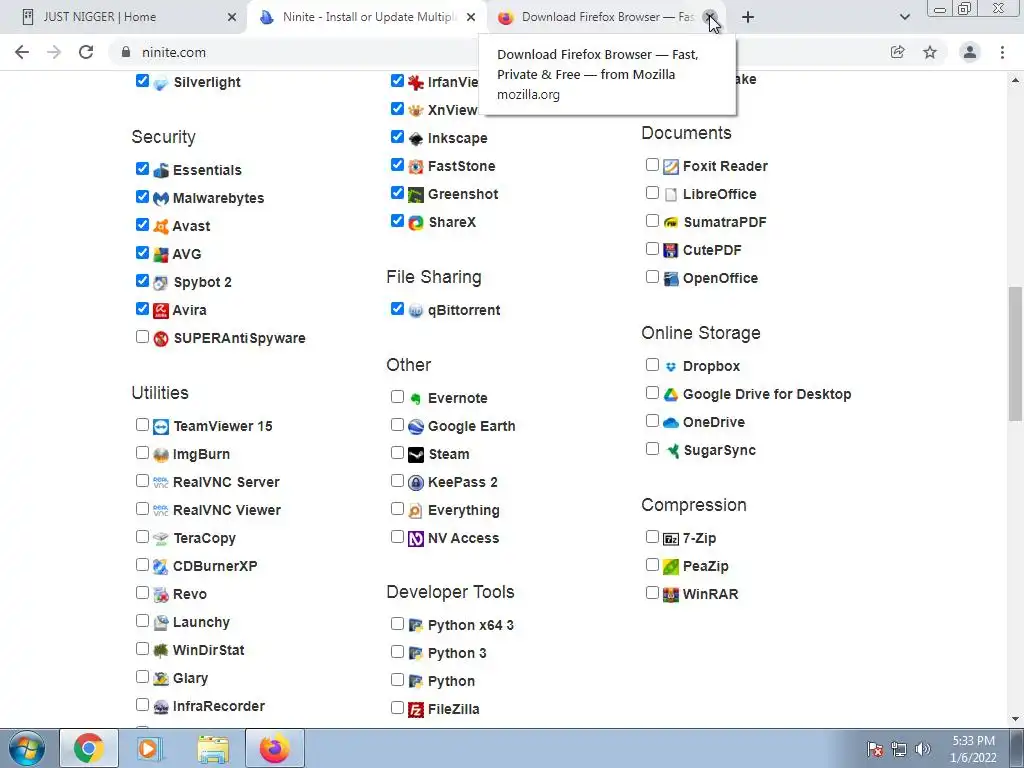Click the ShareX app icon

(416, 223)
